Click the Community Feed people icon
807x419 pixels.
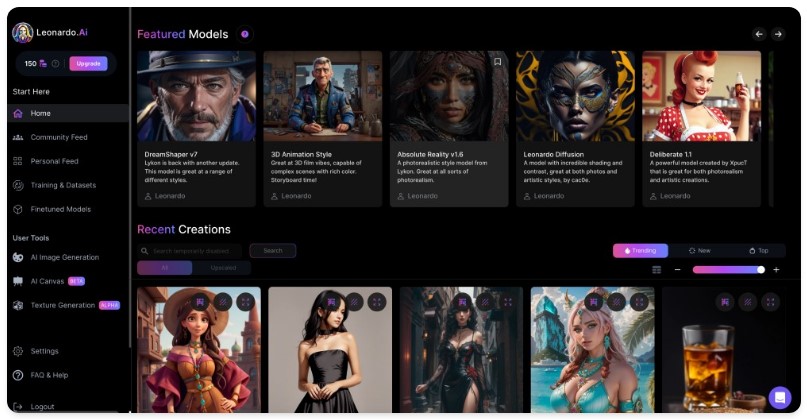click(18, 137)
